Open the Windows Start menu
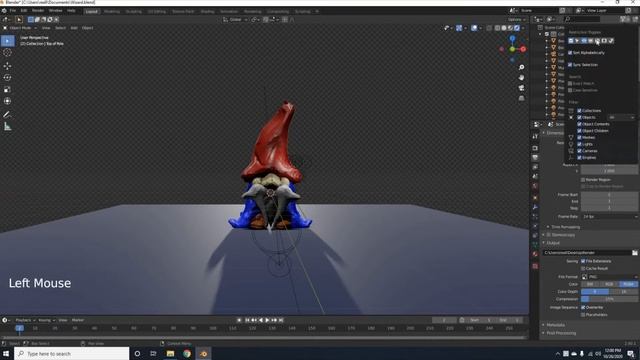The height and width of the screenshot is (360, 640). pos(6,353)
